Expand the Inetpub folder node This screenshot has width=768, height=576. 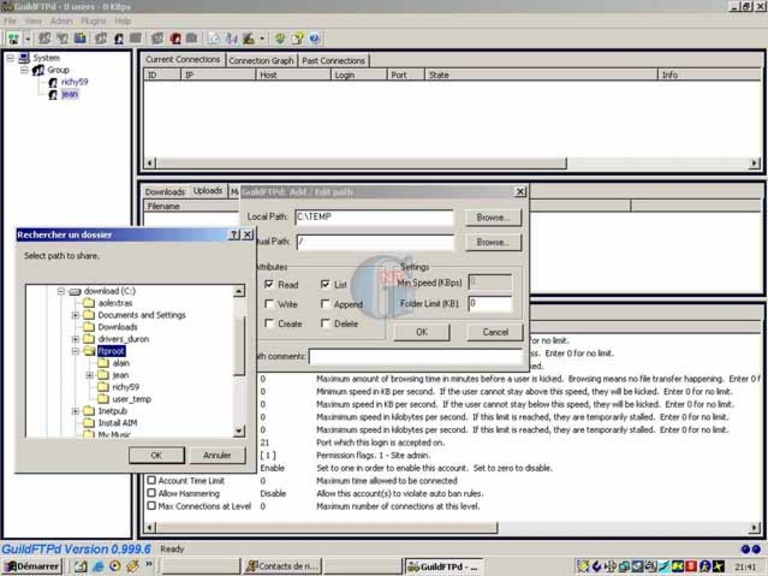coord(75,411)
